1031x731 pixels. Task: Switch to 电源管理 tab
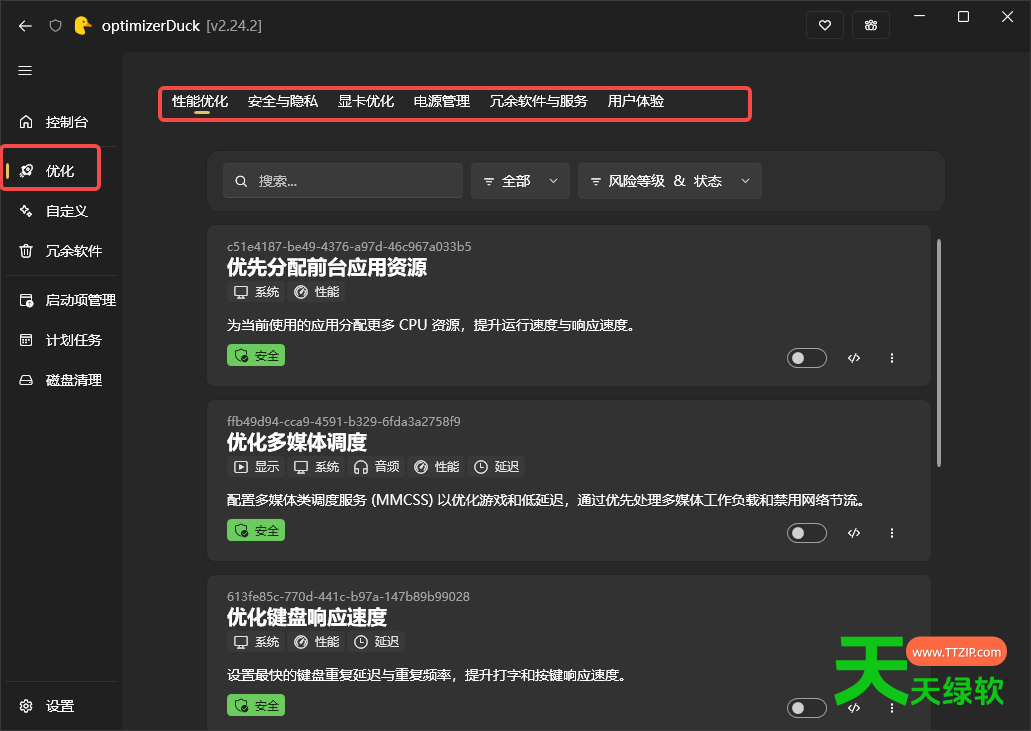point(442,101)
